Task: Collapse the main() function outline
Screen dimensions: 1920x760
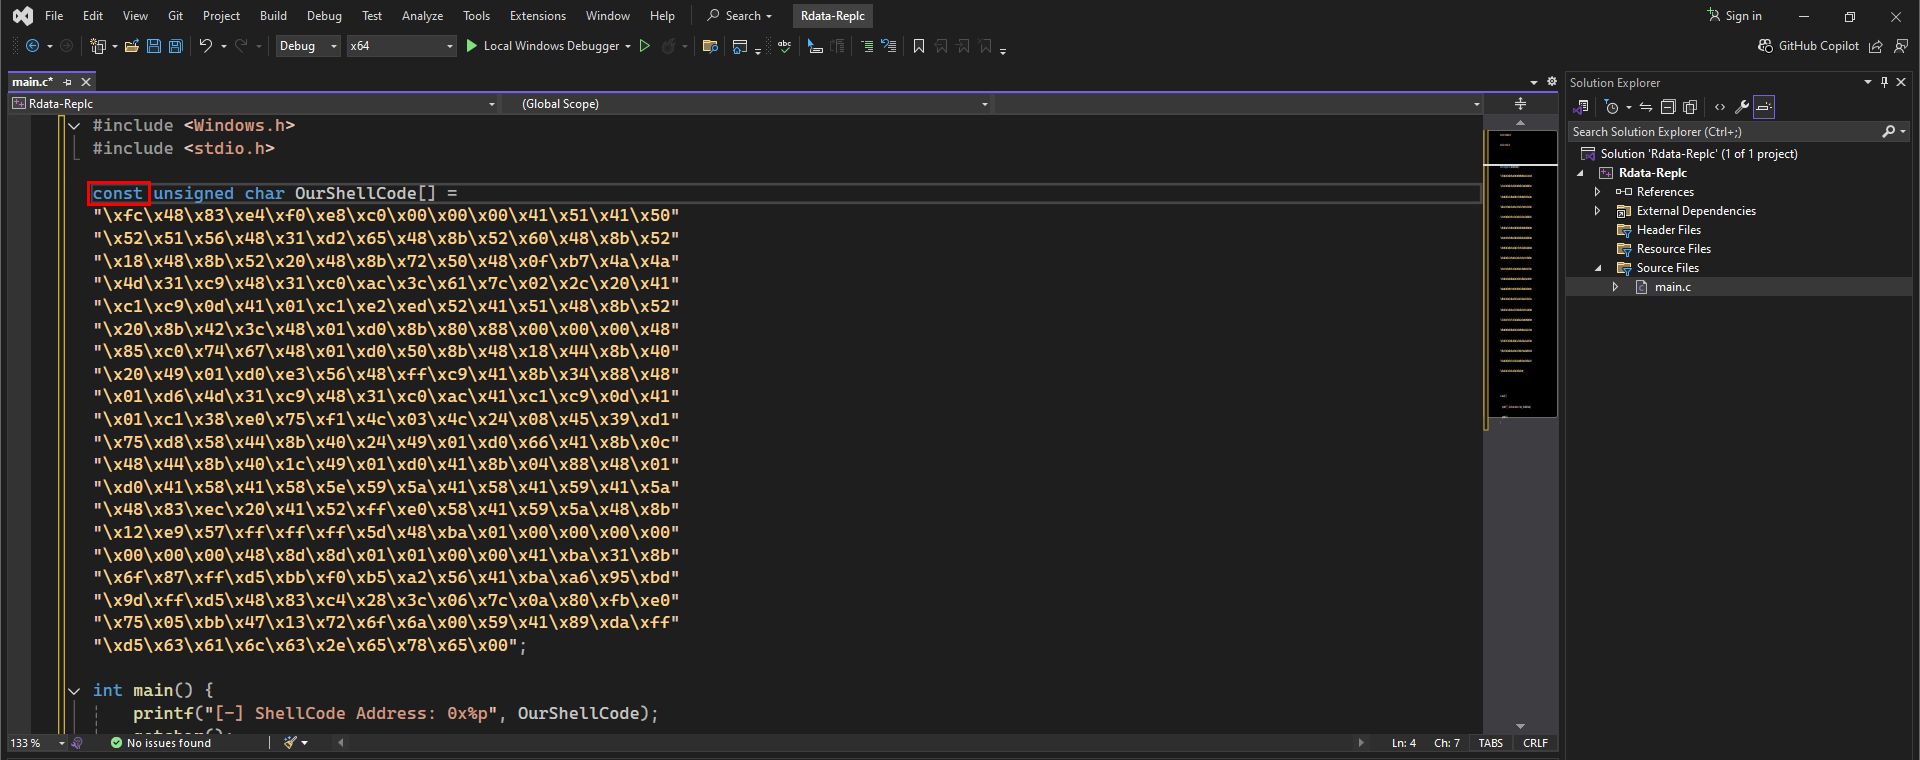Action: 74,691
